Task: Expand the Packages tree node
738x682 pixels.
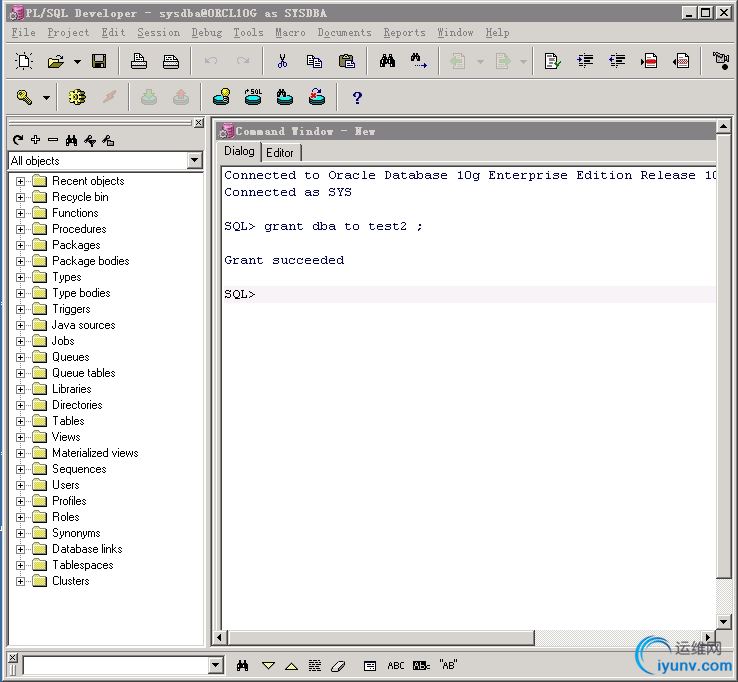Action: (x=20, y=245)
